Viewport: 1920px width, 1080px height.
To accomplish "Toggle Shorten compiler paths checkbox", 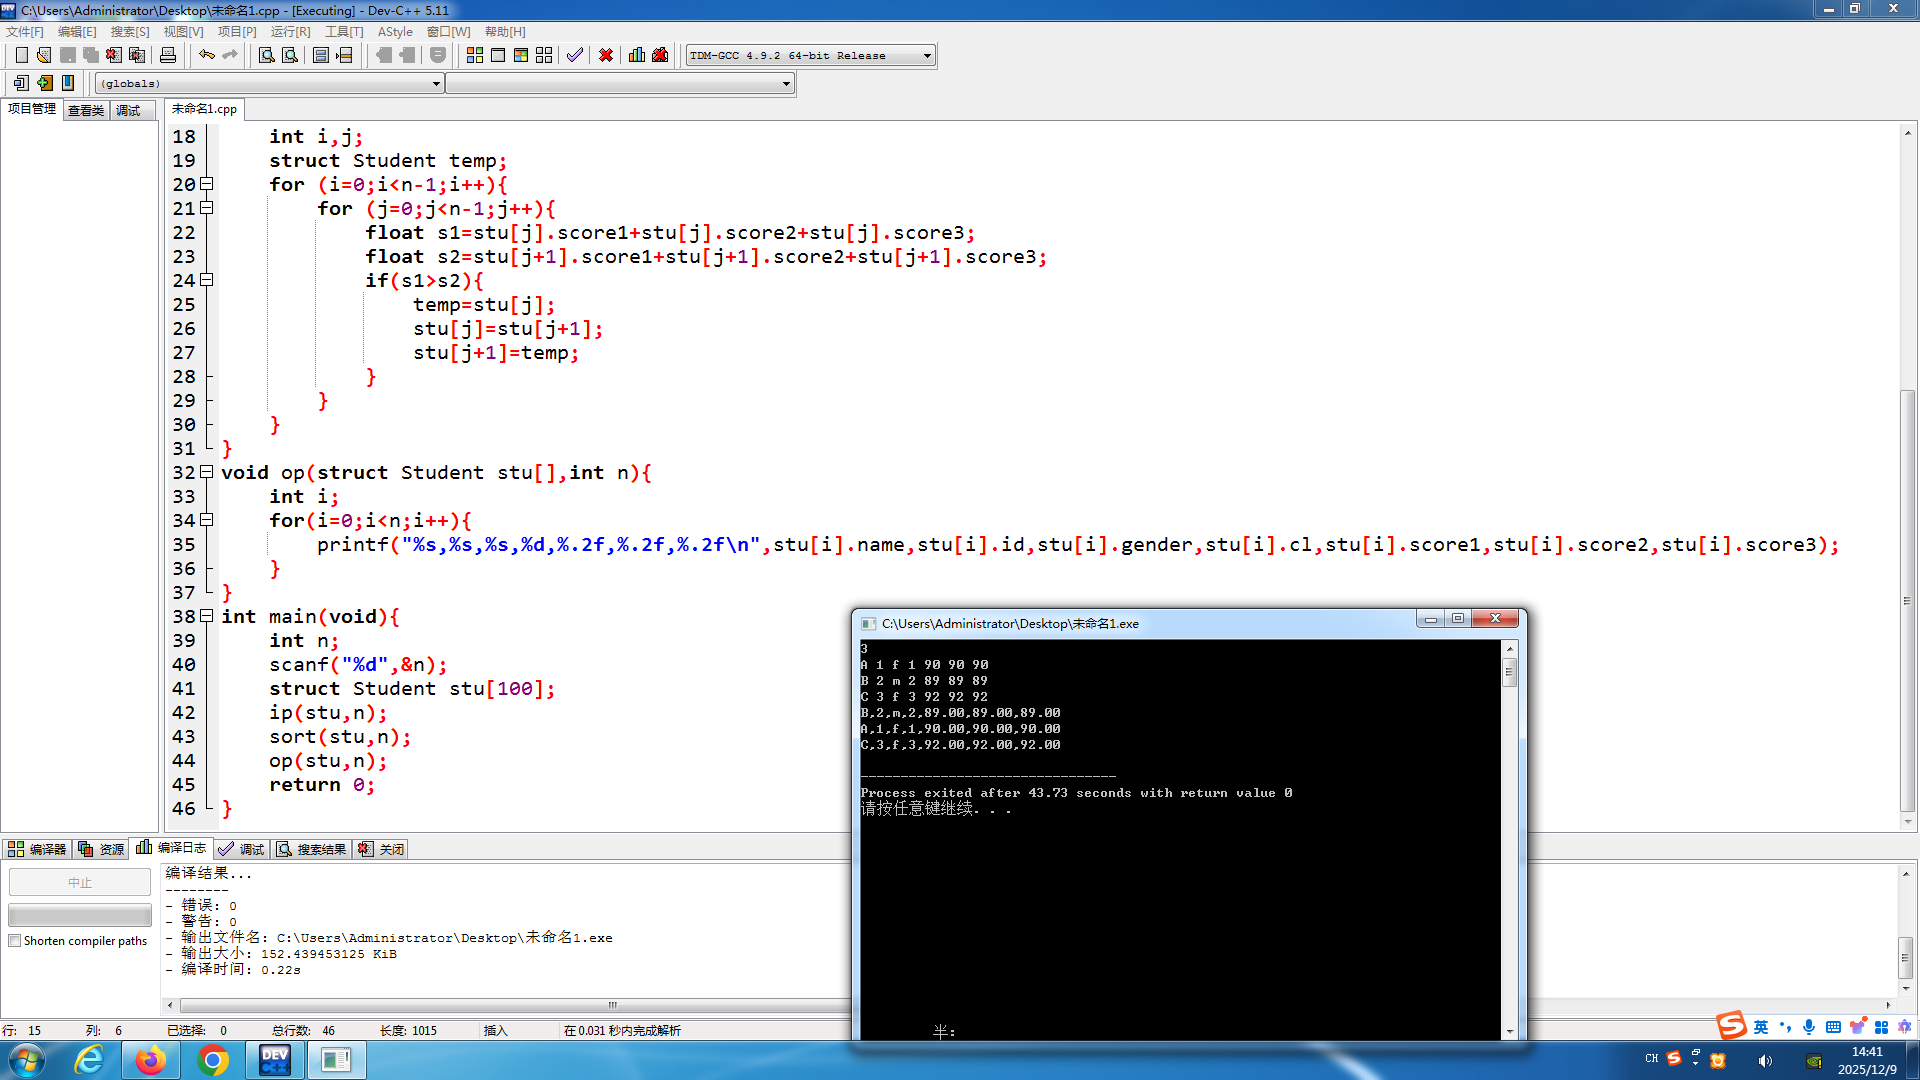I will [x=15, y=941].
